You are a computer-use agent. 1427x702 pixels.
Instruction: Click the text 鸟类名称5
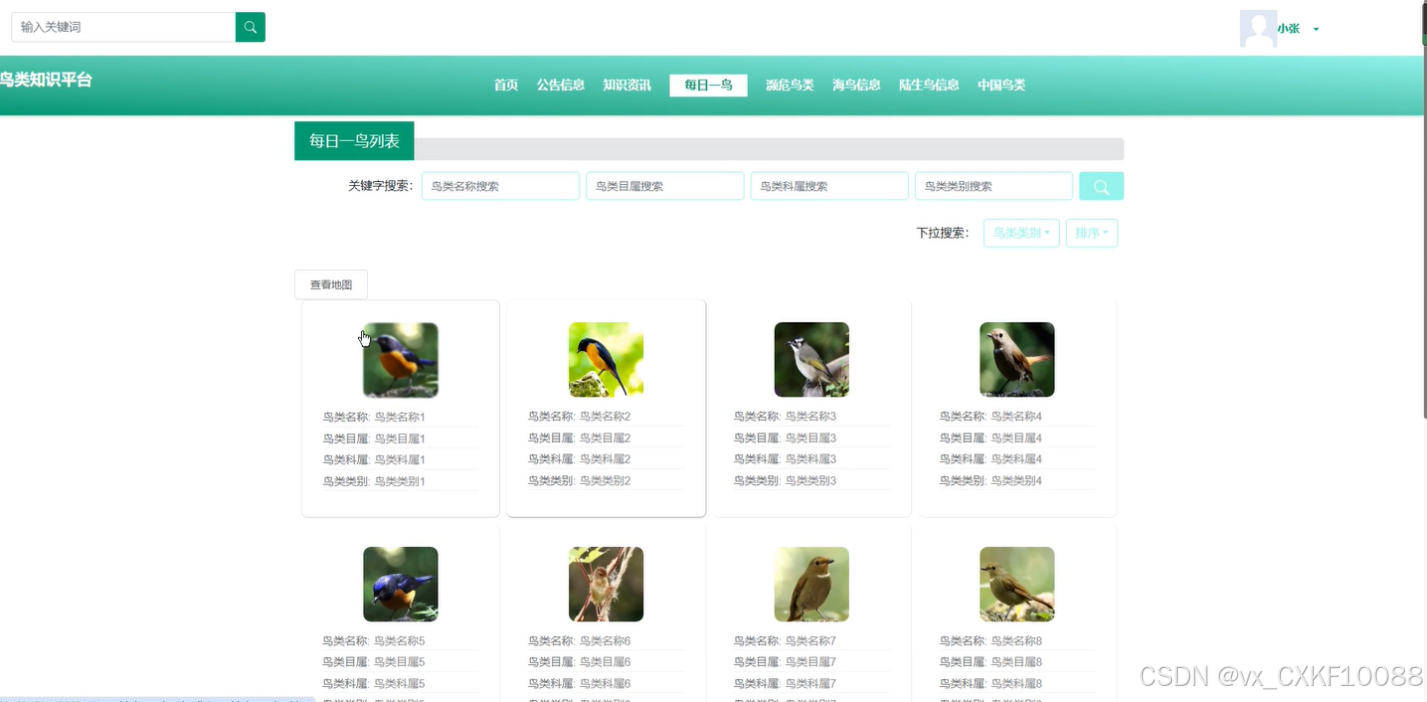[400, 641]
